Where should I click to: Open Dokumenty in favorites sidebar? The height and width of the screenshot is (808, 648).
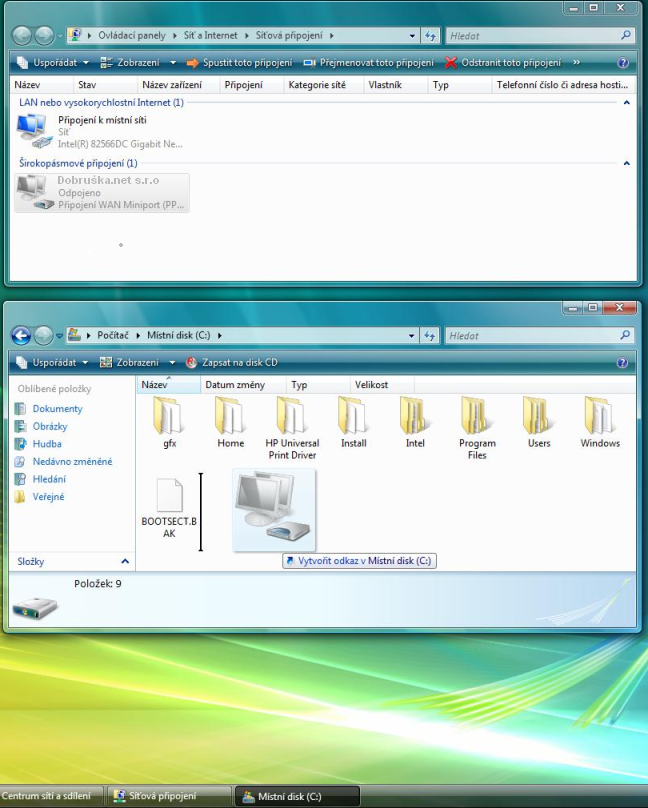pyautogui.click(x=57, y=409)
